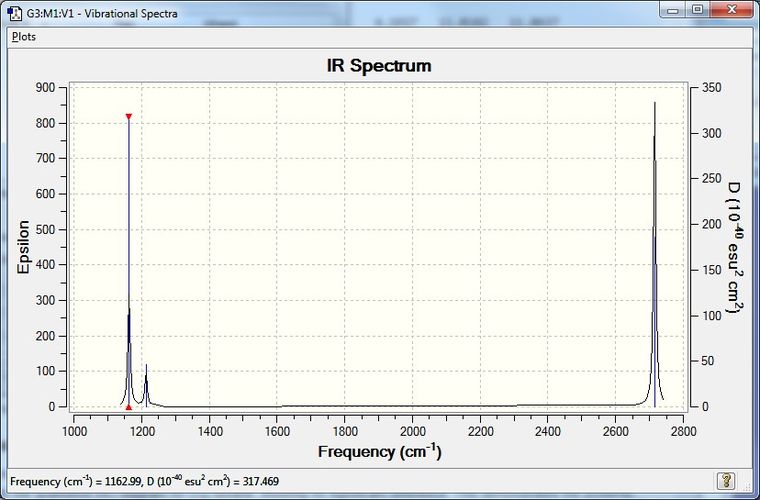
Task: Click the G3:M1:V1 window title text
Action: tap(102, 13)
